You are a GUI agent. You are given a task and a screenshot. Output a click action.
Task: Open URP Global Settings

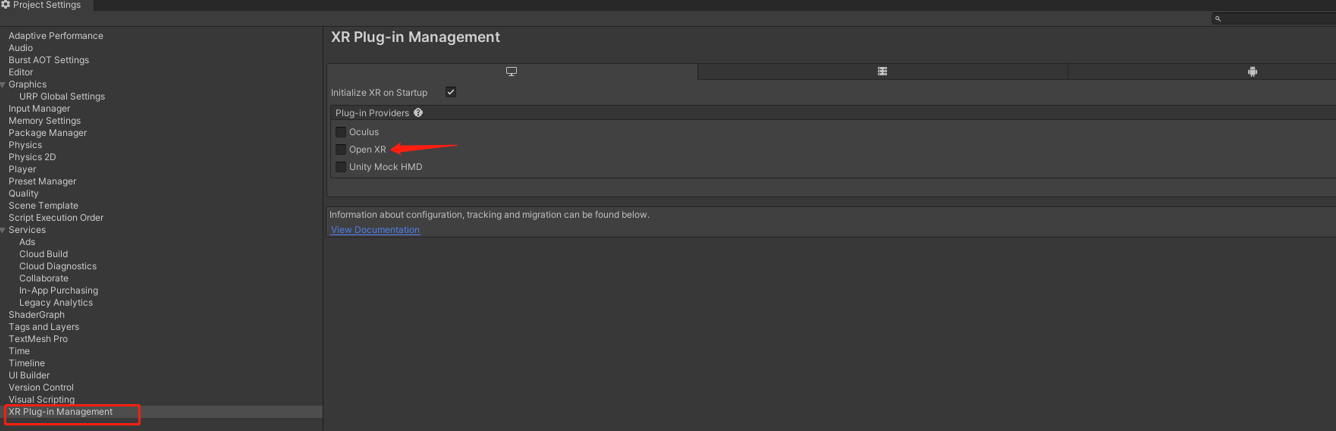click(62, 97)
